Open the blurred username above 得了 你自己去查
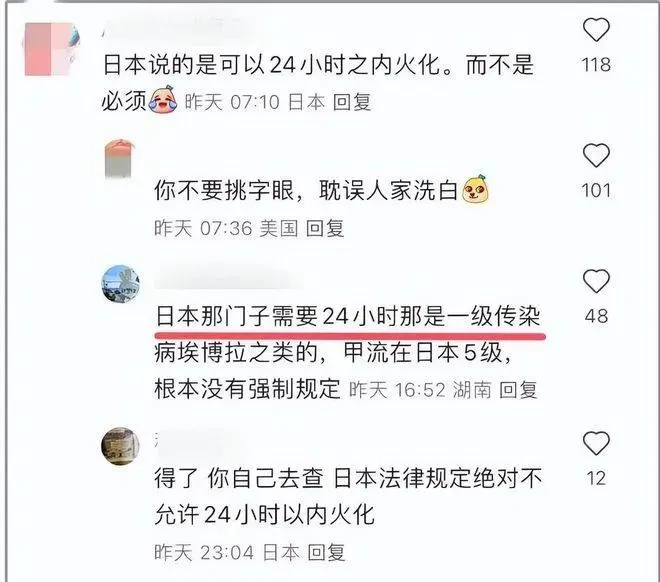 pyautogui.click(x=192, y=441)
